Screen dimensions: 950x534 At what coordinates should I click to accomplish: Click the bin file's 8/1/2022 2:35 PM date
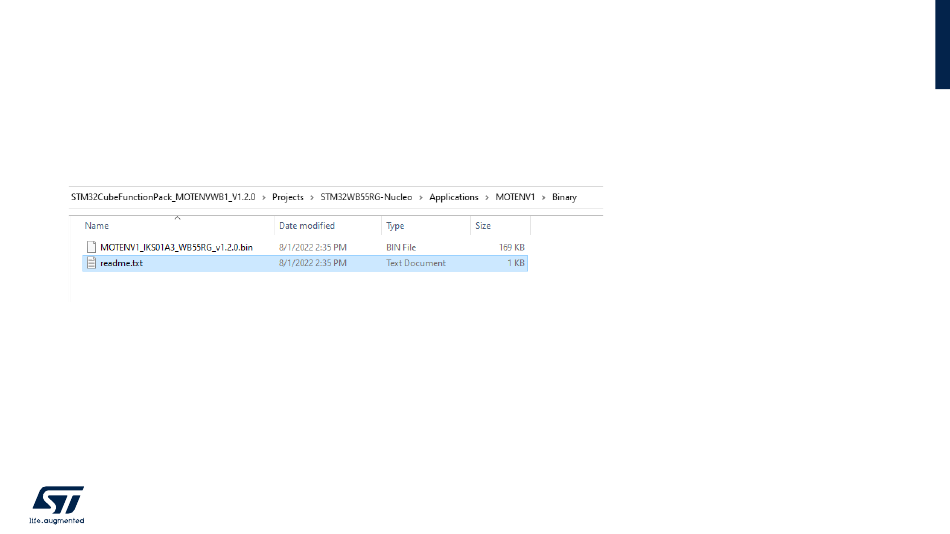313,247
